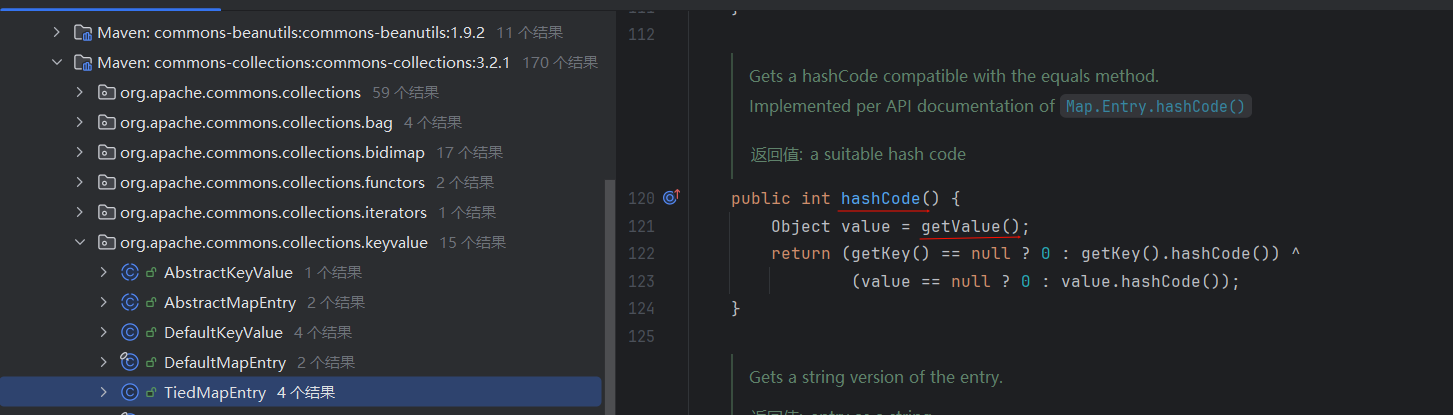This screenshot has height=415, width=1453.
Task: Collapse the org.apache.commons.collections.keyvalue package
Action: (80, 243)
